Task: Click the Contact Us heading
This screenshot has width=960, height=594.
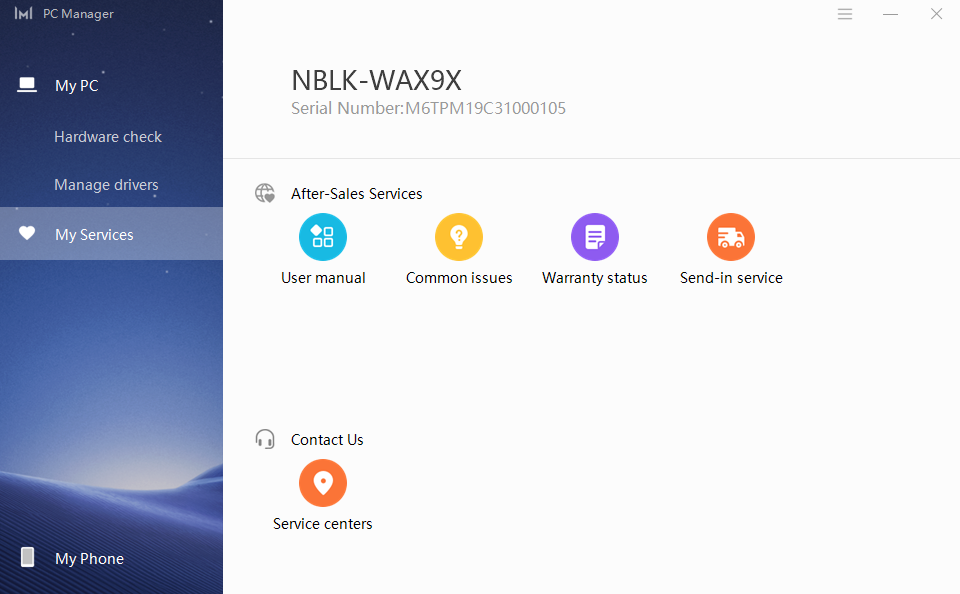Action: pyautogui.click(x=327, y=440)
